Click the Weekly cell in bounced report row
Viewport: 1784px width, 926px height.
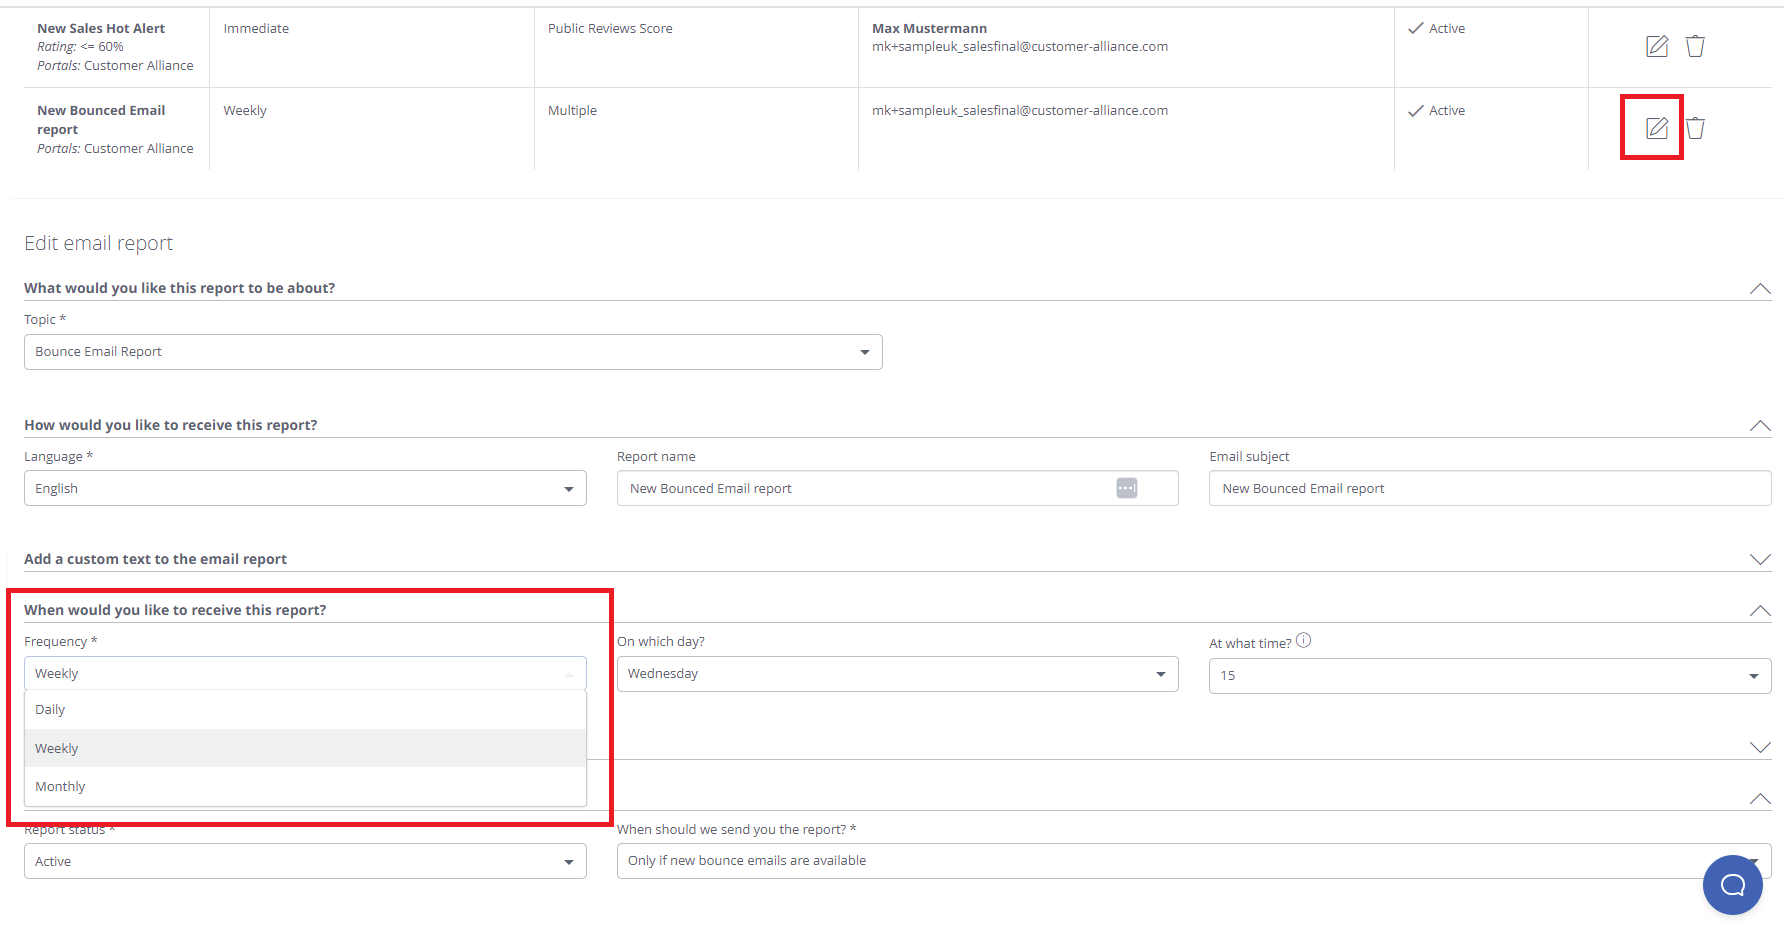click(x=245, y=110)
